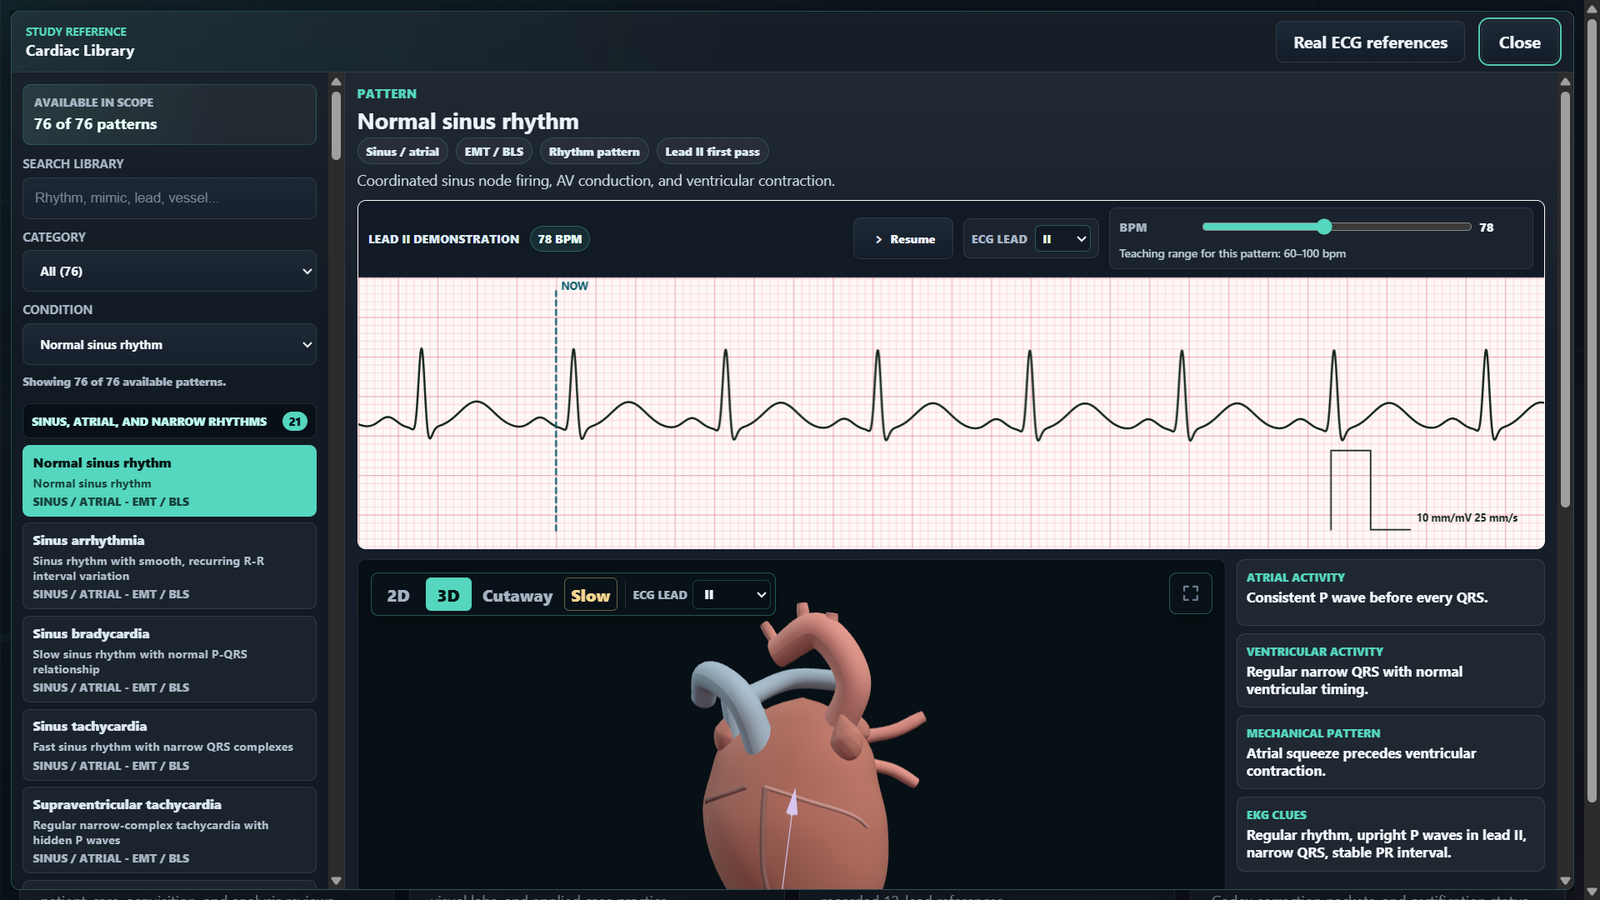Click the NOW marker on ECG strip
Viewport: 1600px width, 900px height.
click(574, 286)
